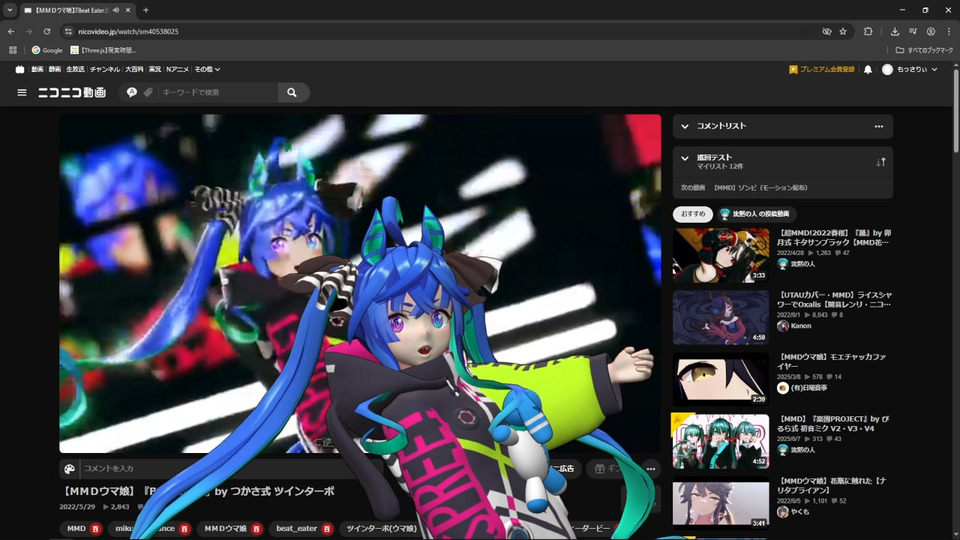Image resolution: width=960 pixels, height=540 pixels.
Task: Expand the その他 dropdown menu
Action: (x=207, y=69)
